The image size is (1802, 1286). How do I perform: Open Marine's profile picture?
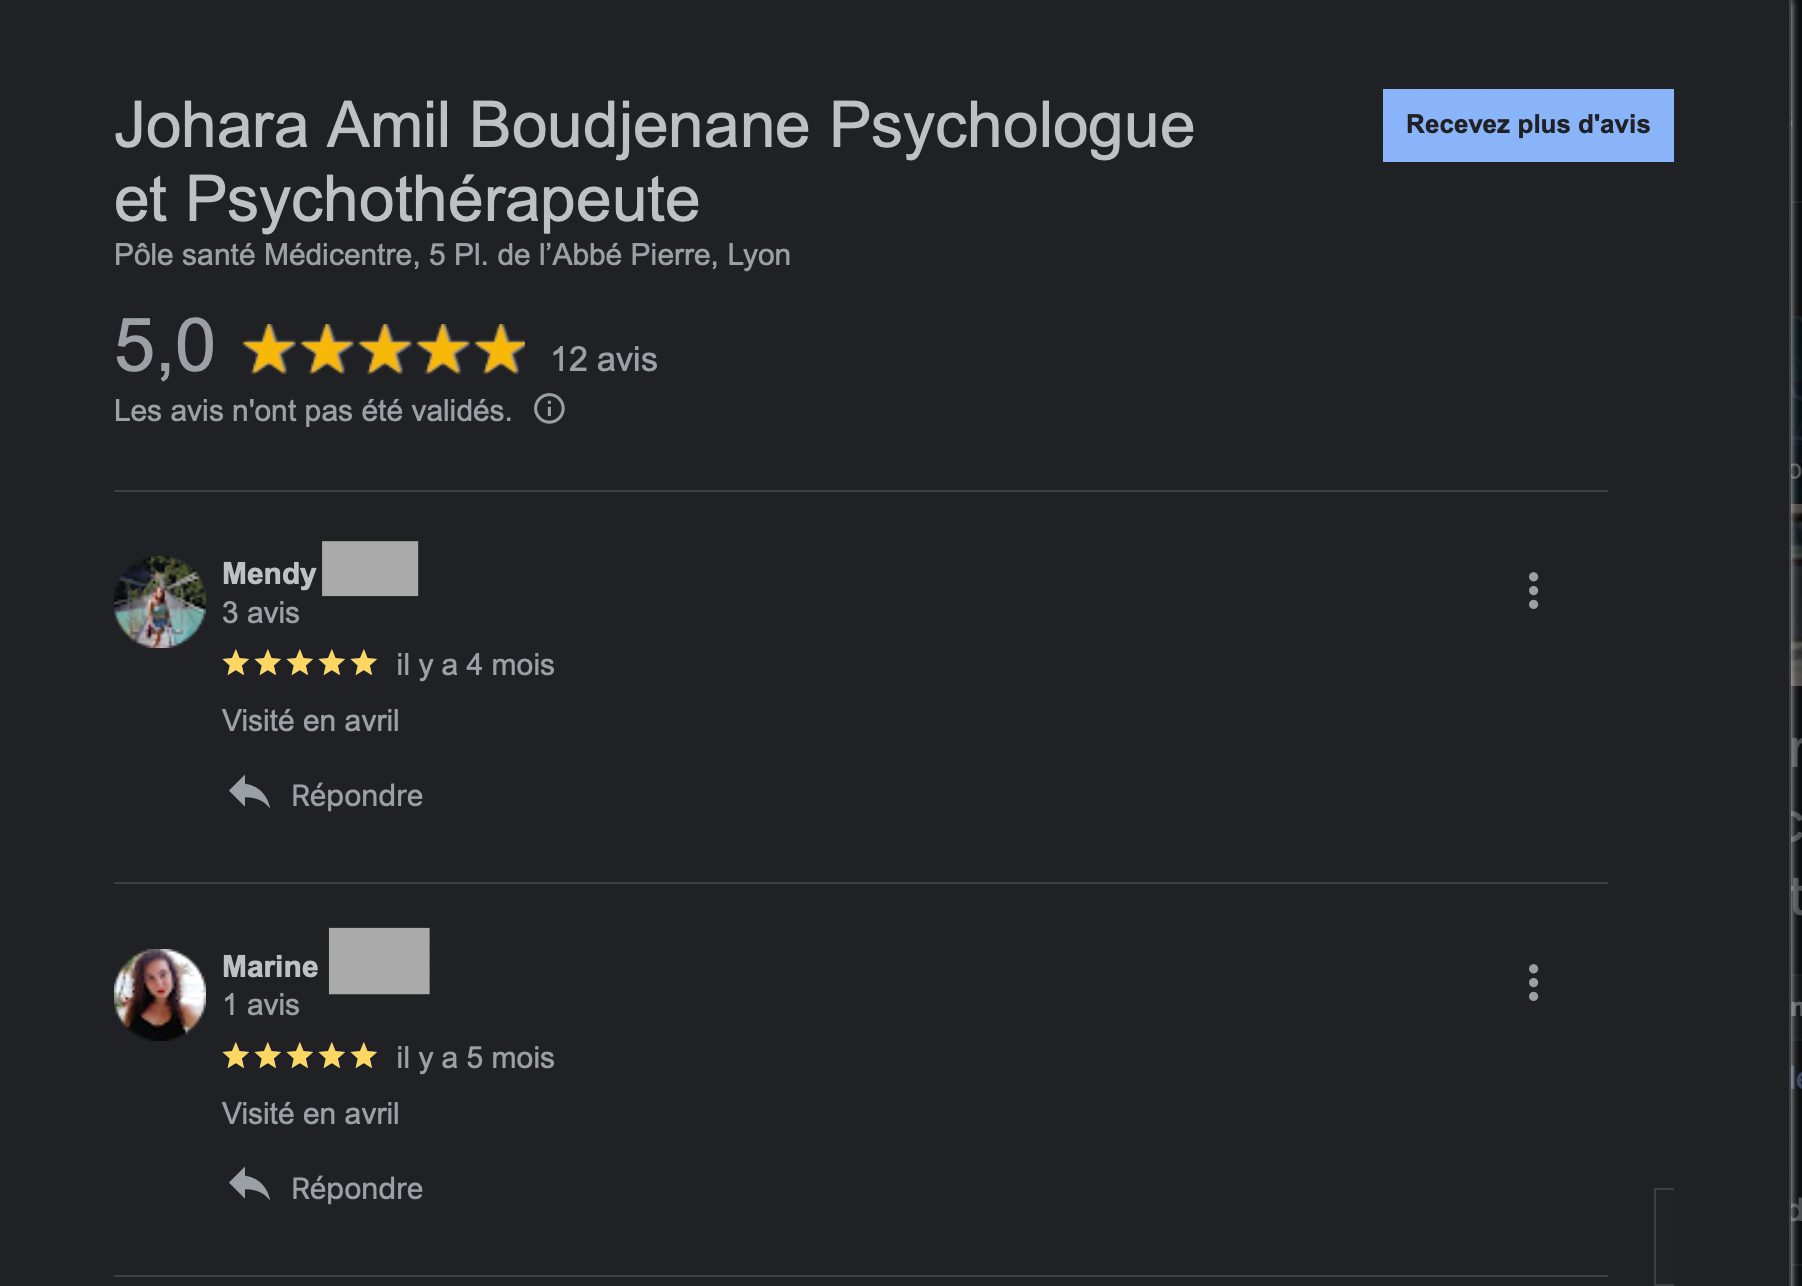coord(160,995)
